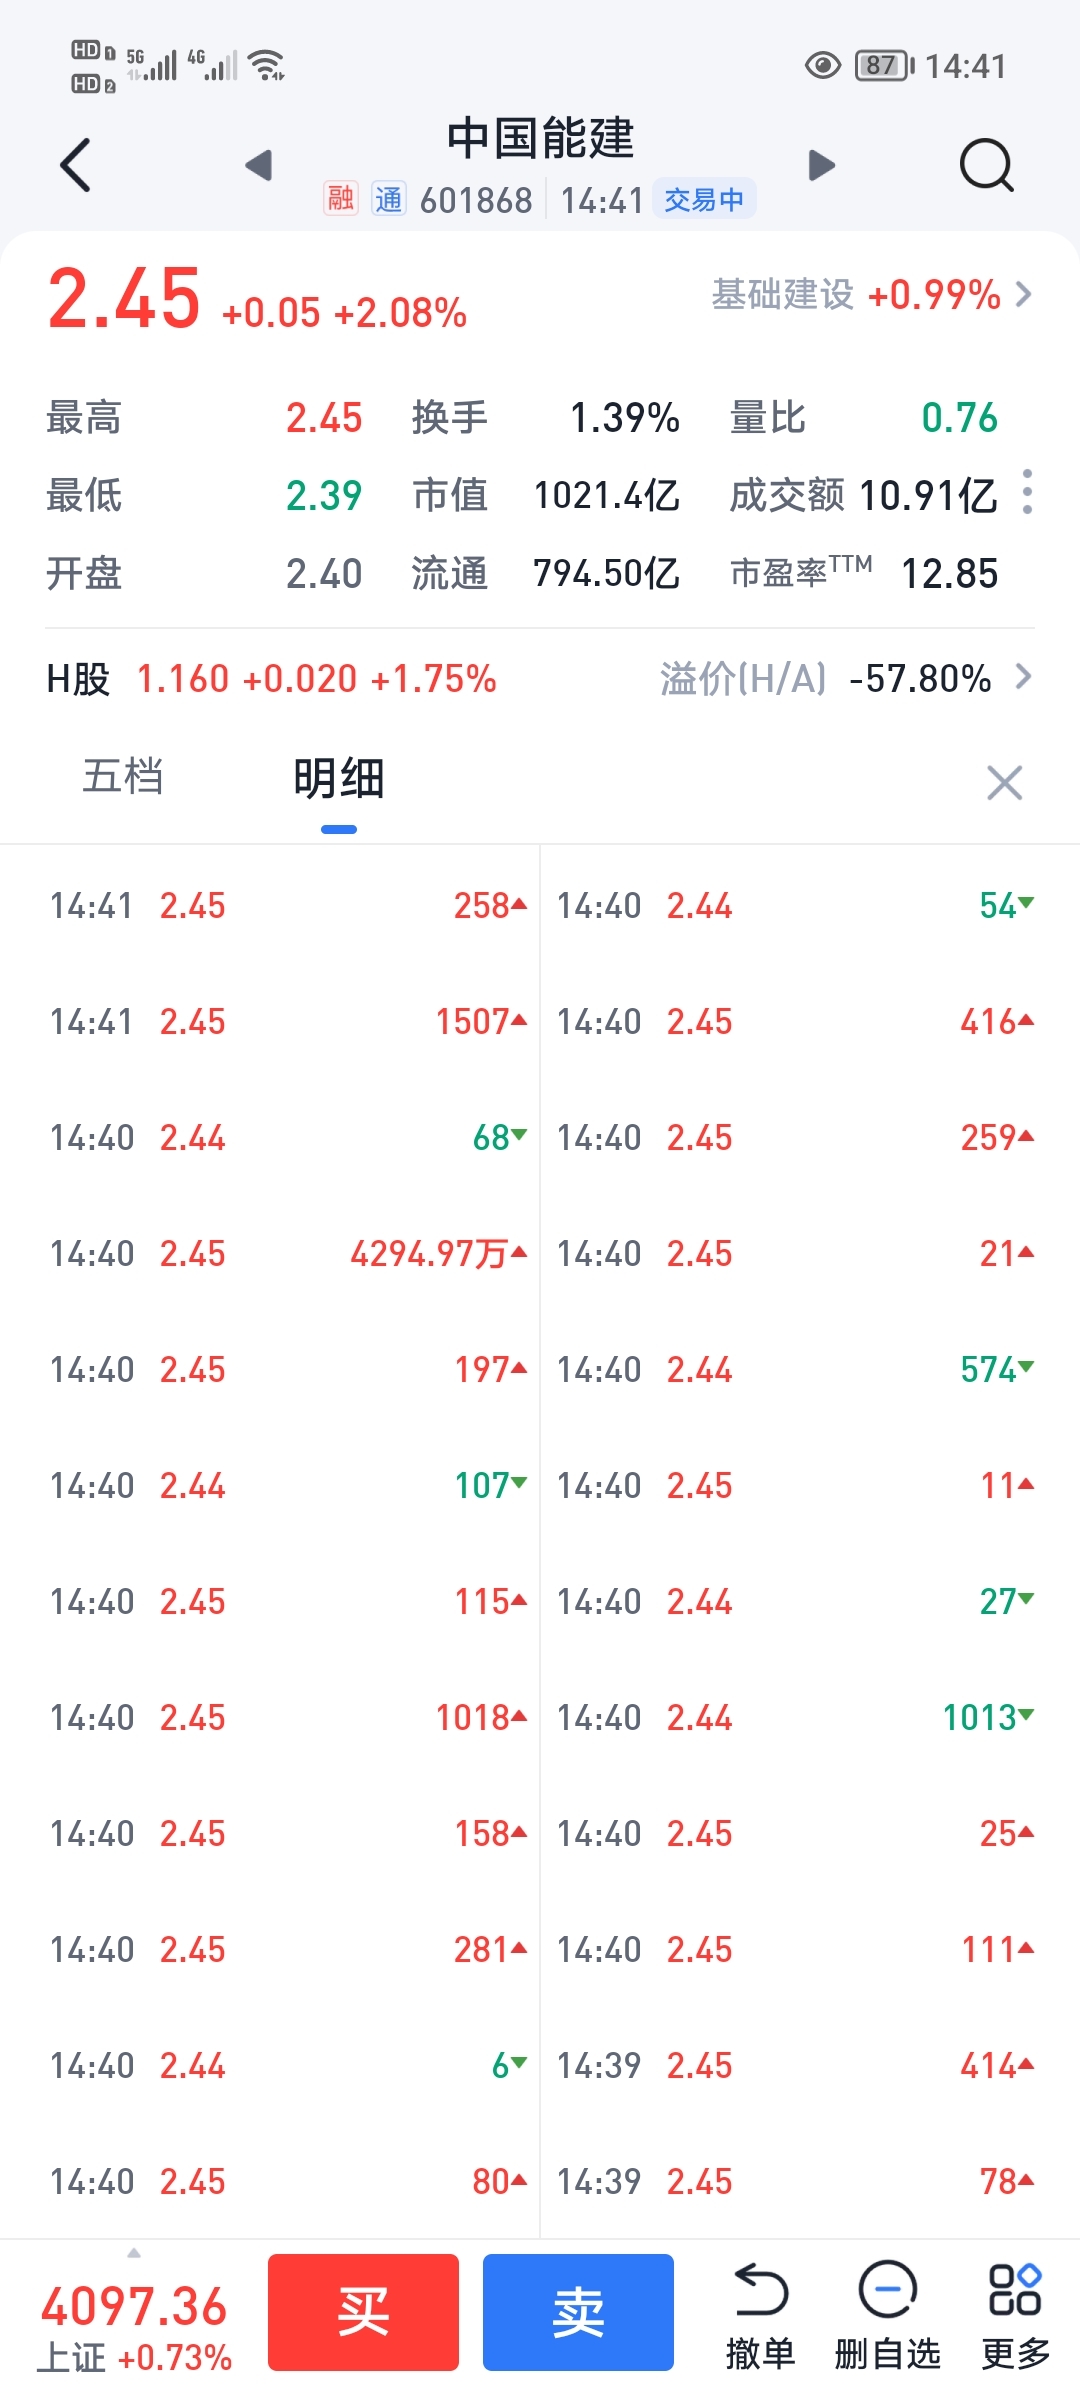Expand the 上证 index bar arrow
The width and height of the screenshot is (1080, 2388).
(134, 2253)
